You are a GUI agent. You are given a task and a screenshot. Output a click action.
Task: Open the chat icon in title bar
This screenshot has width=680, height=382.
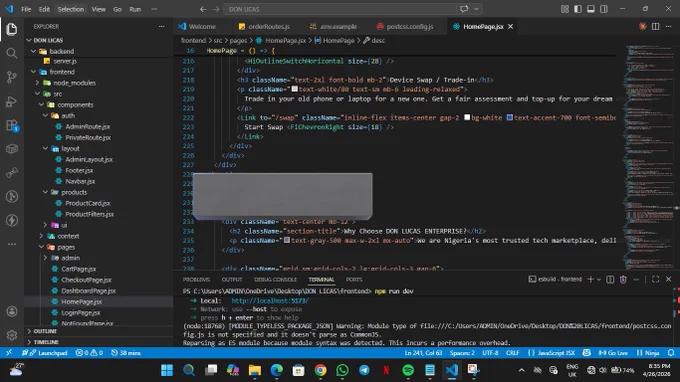click(464, 9)
